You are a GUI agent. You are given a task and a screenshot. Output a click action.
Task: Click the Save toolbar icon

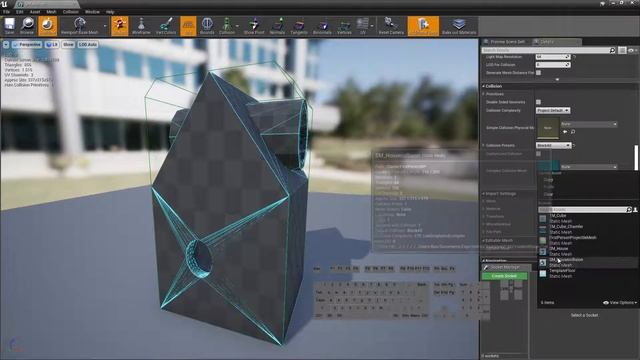9,26
